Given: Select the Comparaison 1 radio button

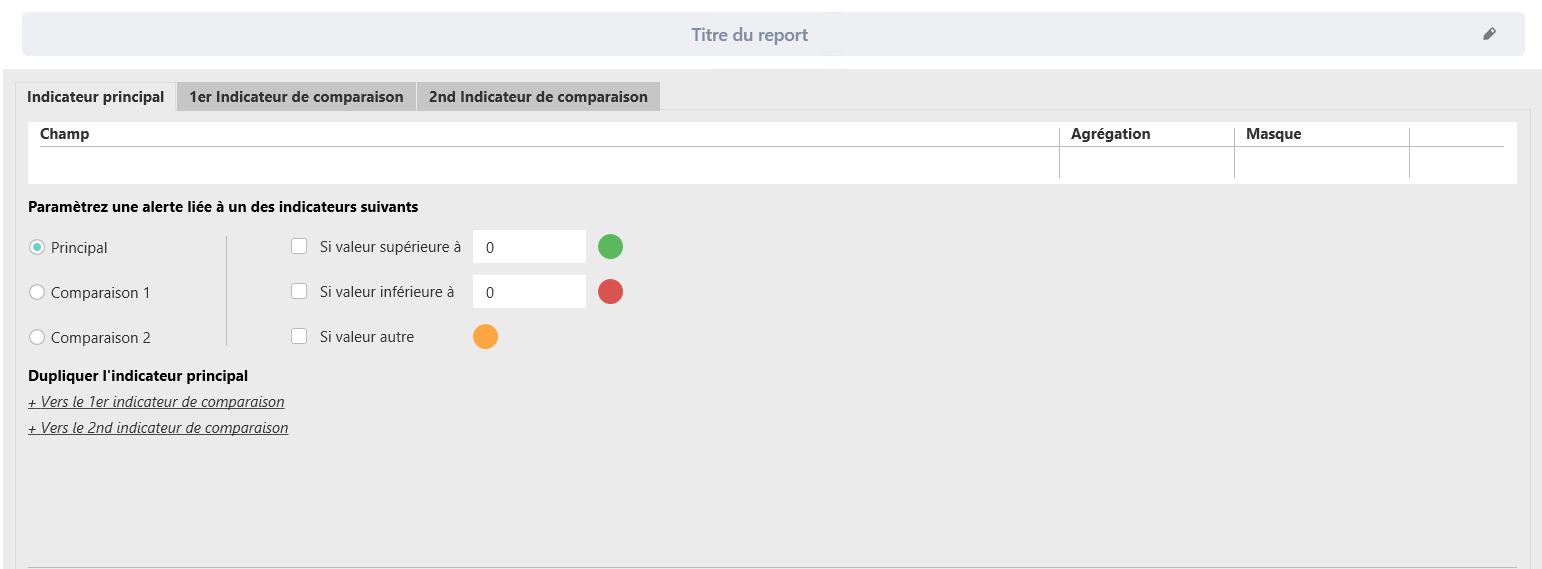Looking at the screenshot, I should click(x=37, y=292).
